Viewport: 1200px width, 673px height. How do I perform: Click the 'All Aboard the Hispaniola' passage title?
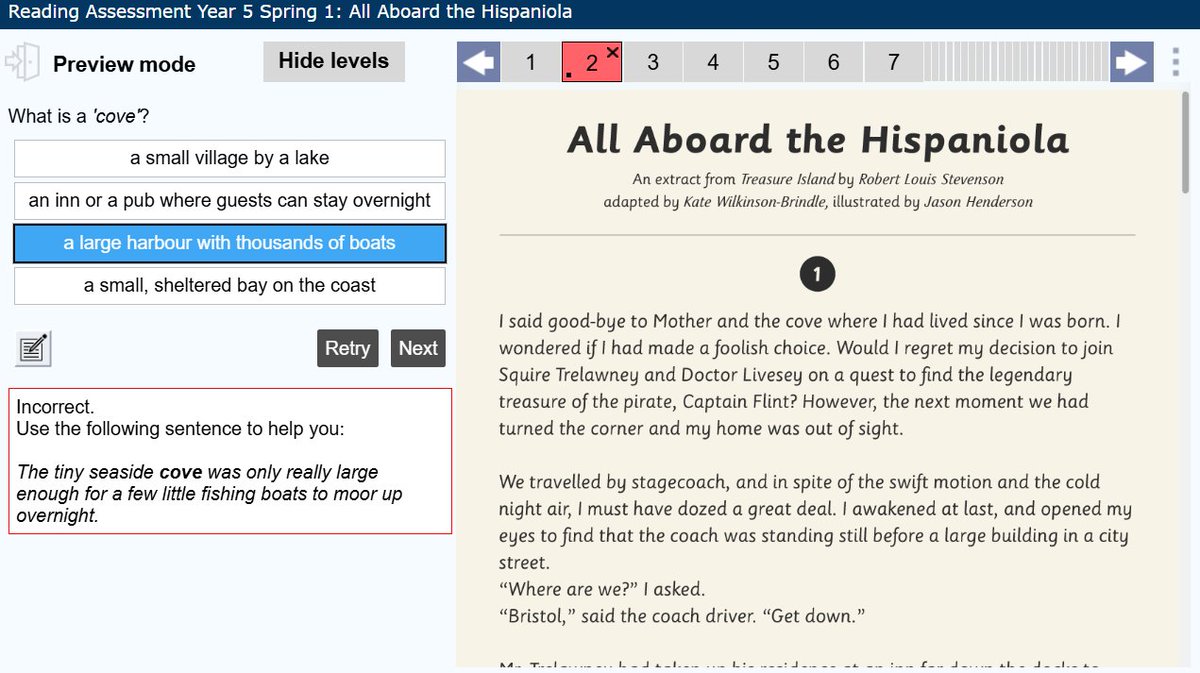(817, 140)
